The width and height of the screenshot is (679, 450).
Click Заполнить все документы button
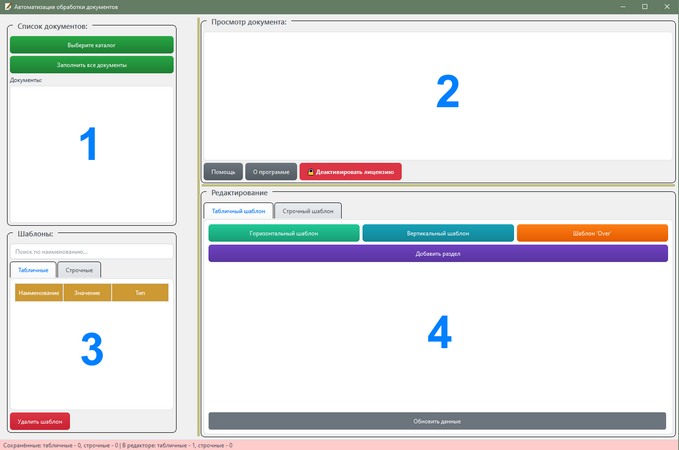pyautogui.click(x=92, y=65)
